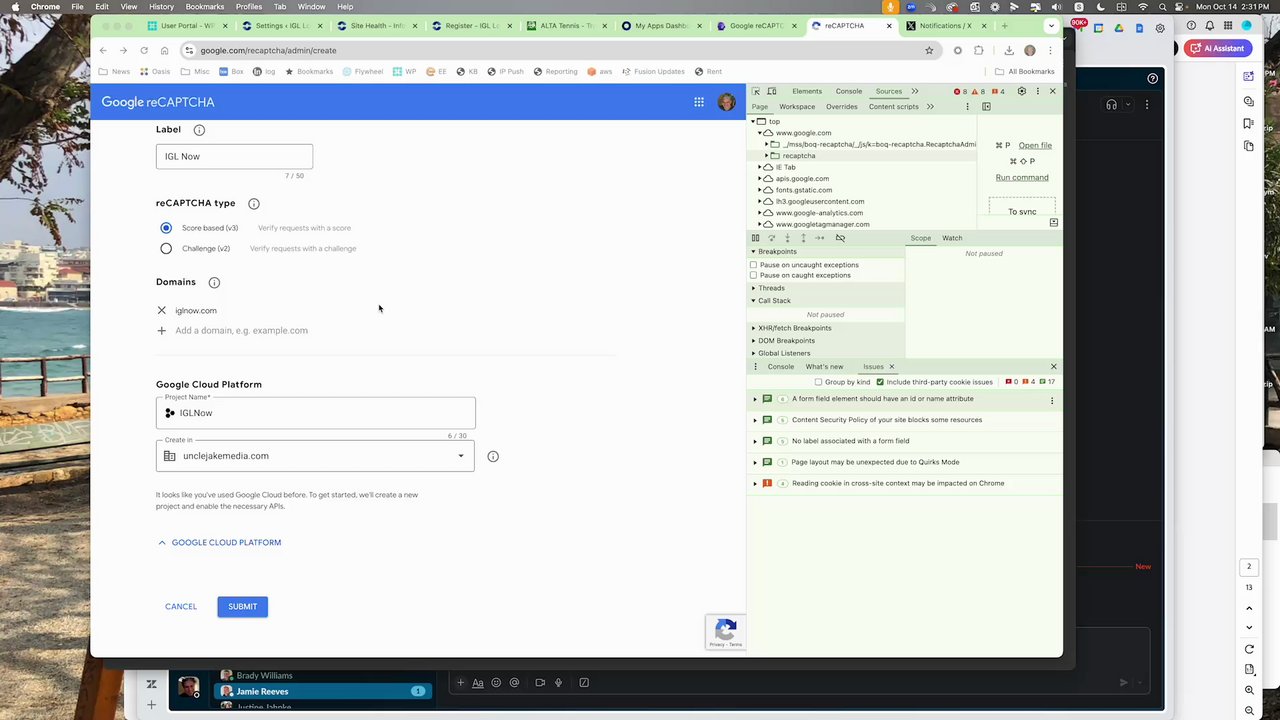Screen dimensions: 1280x720
Task: Enable Pause on caught exceptions
Action: pos(754,275)
